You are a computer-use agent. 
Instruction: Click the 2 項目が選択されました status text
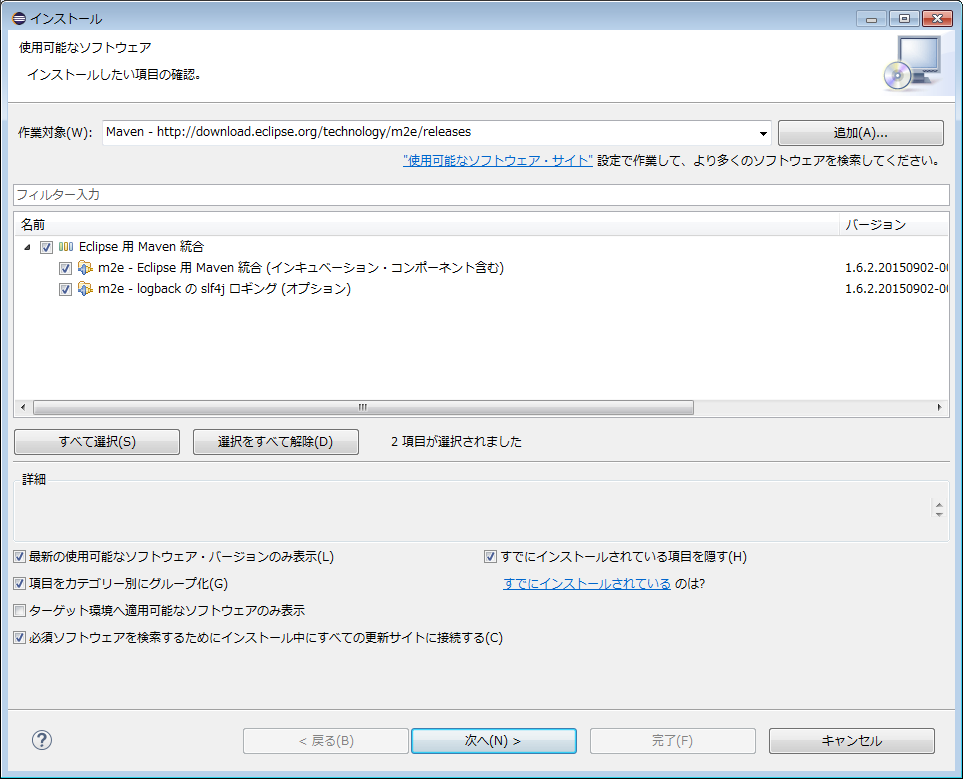(456, 442)
